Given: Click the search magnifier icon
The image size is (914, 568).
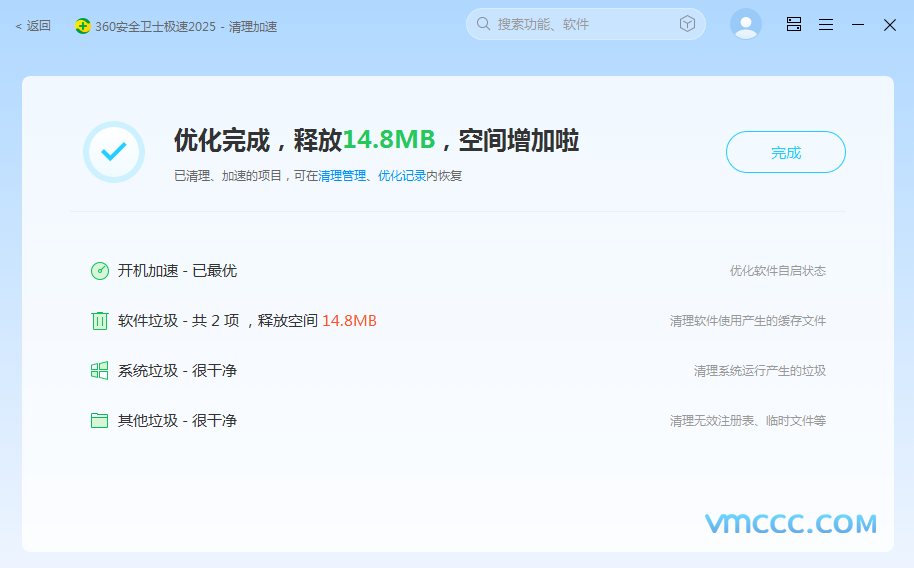Looking at the screenshot, I should [484, 24].
